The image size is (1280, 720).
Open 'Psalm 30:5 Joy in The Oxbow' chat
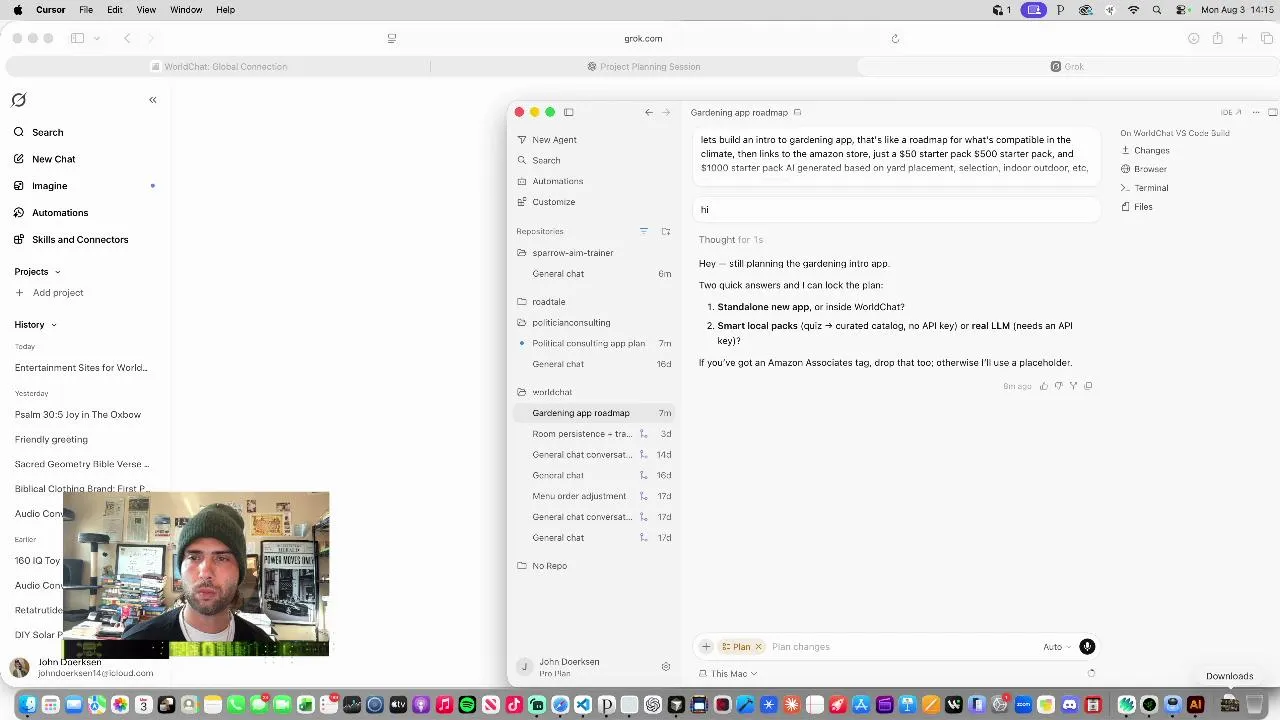tap(78, 415)
